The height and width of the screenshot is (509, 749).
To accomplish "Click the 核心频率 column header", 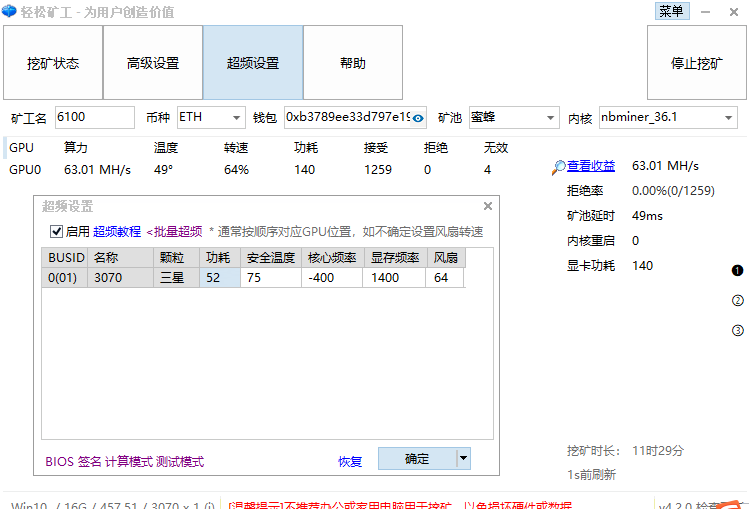I will click(332, 258).
